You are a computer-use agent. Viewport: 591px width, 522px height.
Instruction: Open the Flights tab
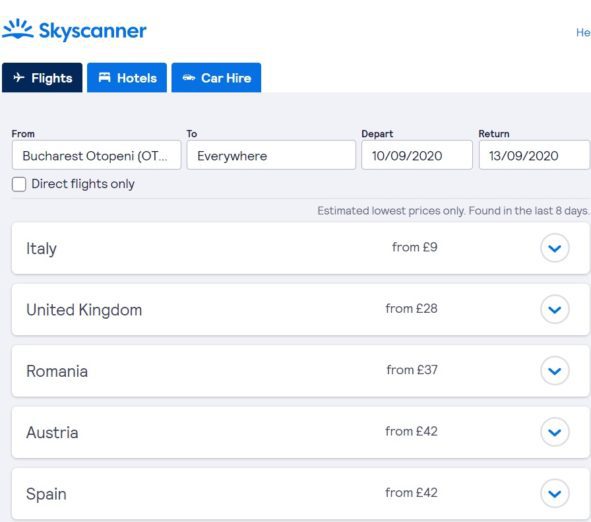[42, 78]
